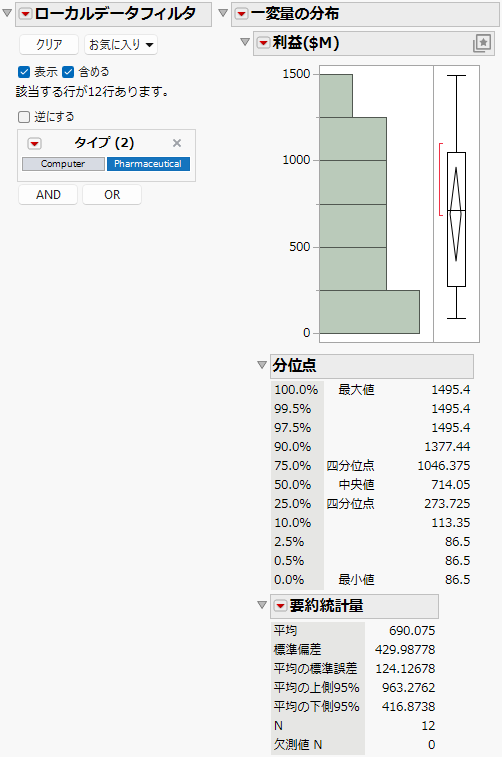502x757 pixels.
Task: Click the bottom histogram bar near 0
Action: (x=369, y=312)
